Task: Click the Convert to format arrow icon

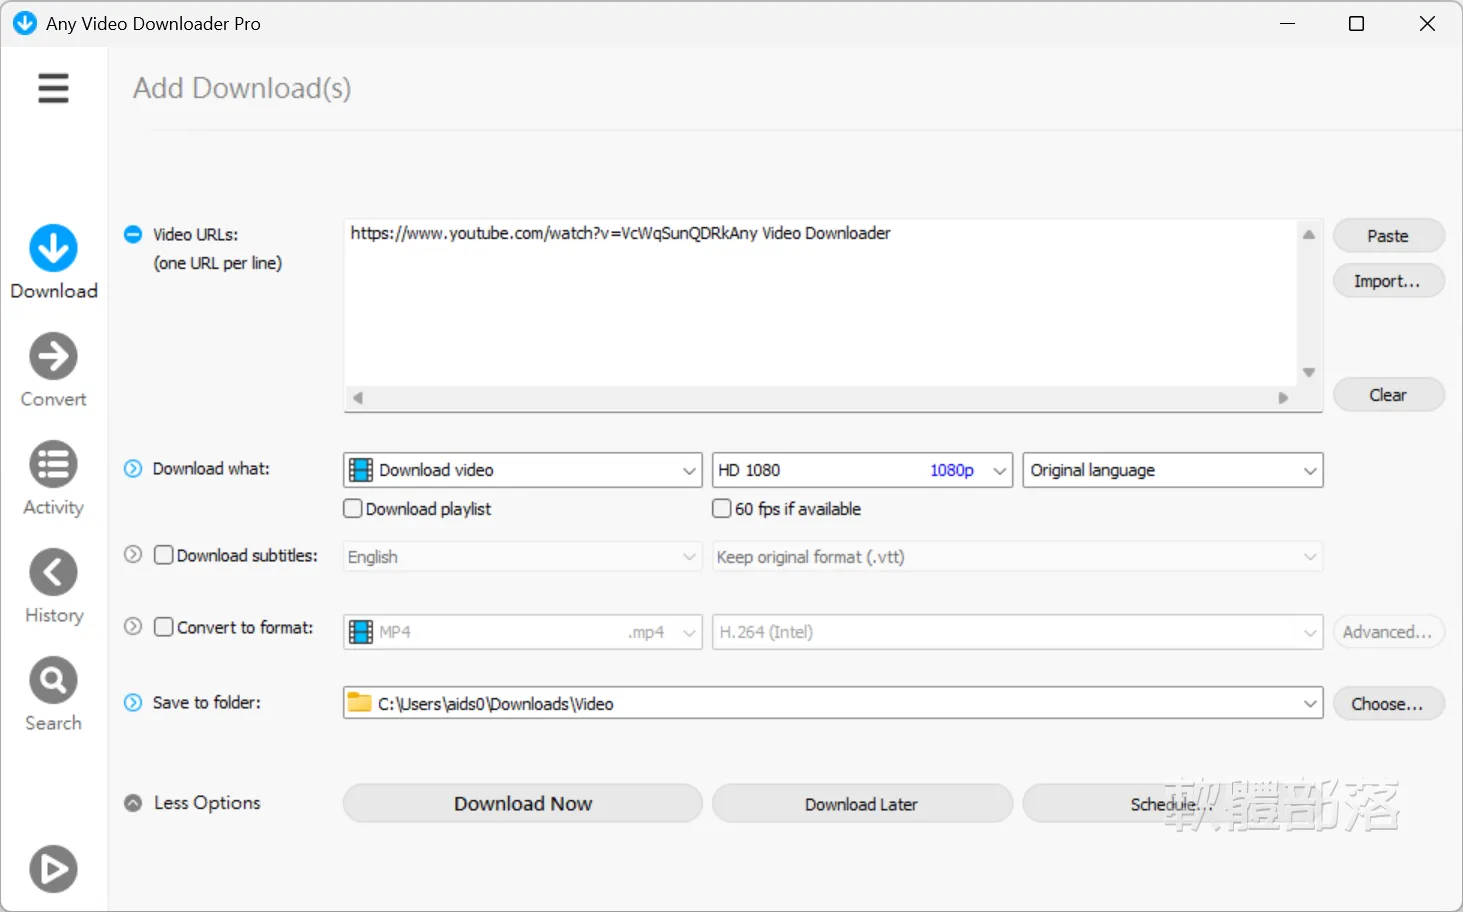Action: coord(133,626)
